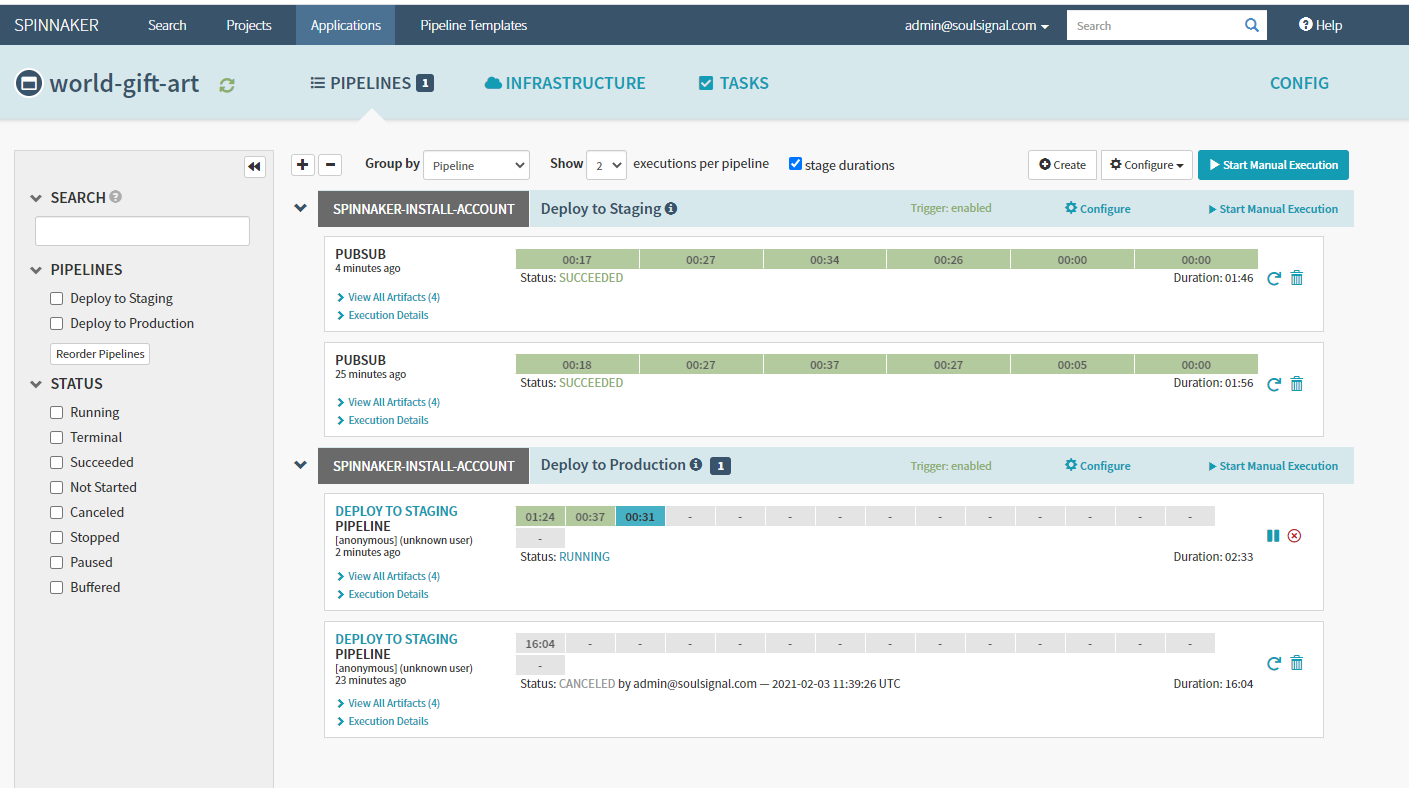Switch to the Infrastructure tab

click(565, 83)
